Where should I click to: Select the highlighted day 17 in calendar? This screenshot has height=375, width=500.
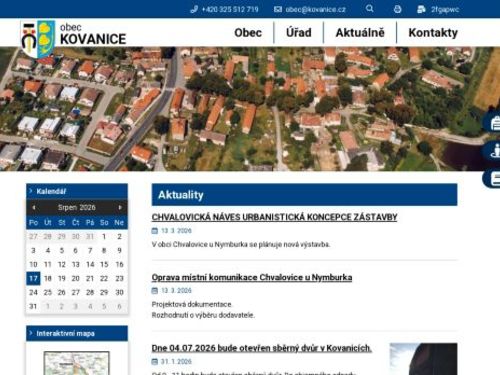pos(33,278)
